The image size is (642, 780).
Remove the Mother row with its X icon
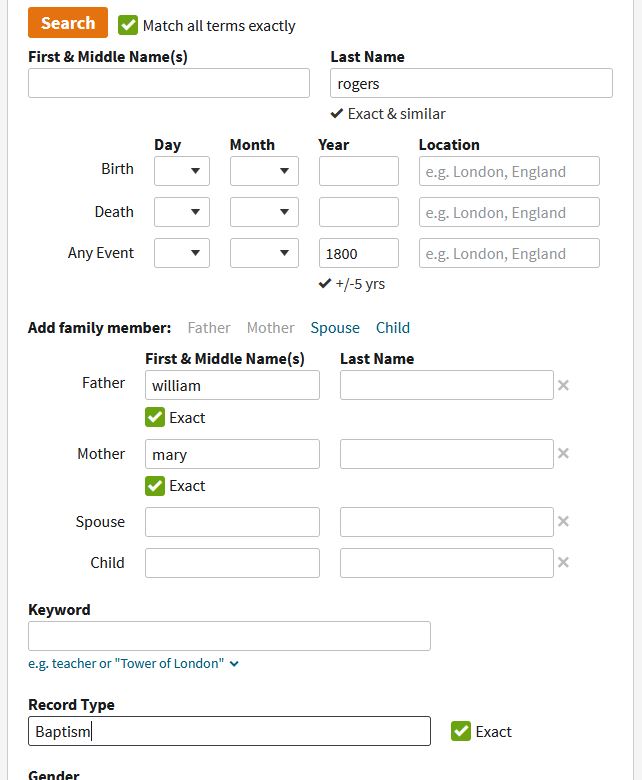click(563, 454)
